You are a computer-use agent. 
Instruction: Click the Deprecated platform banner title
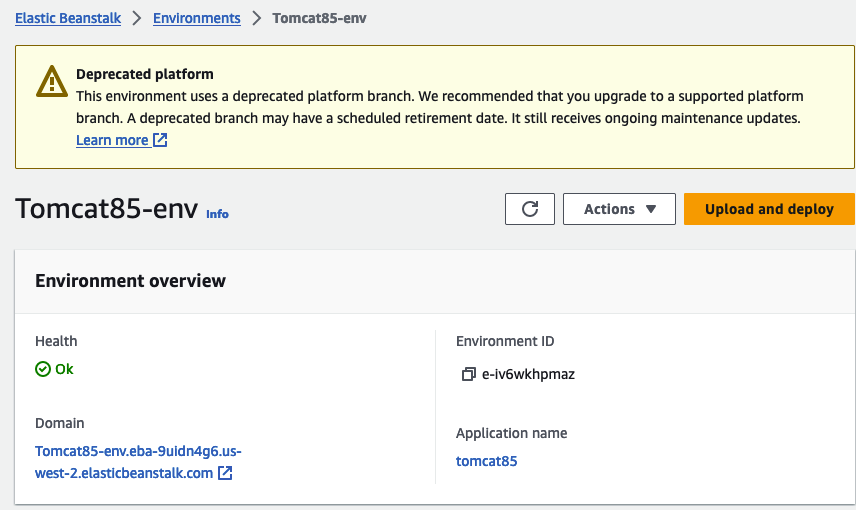point(145,74)
